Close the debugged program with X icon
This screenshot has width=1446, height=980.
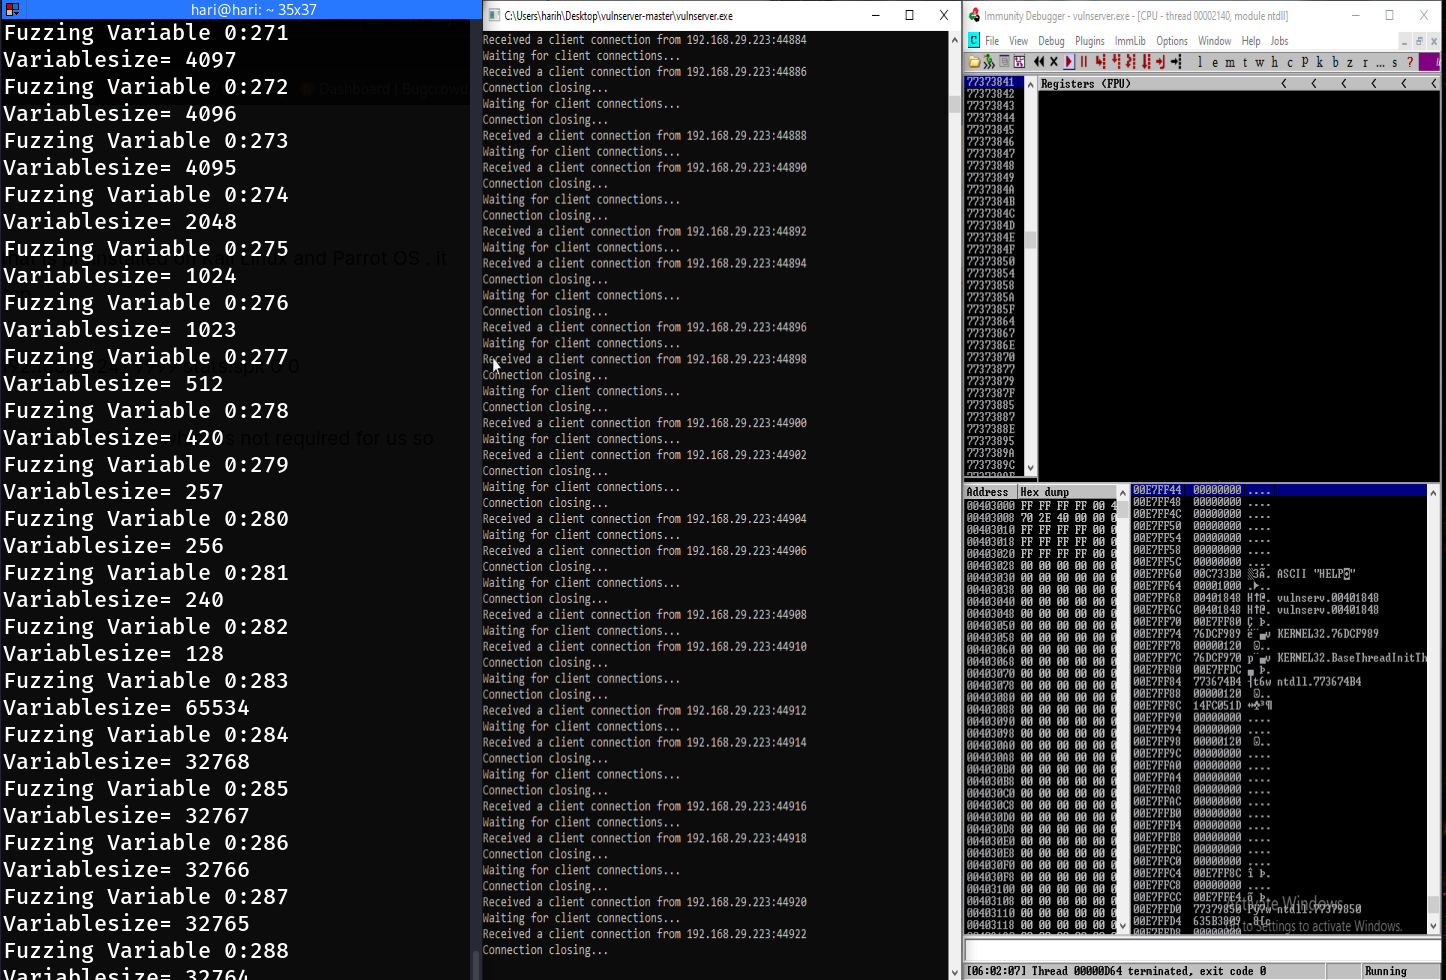pyautogui.click(x=1053, y=62)
